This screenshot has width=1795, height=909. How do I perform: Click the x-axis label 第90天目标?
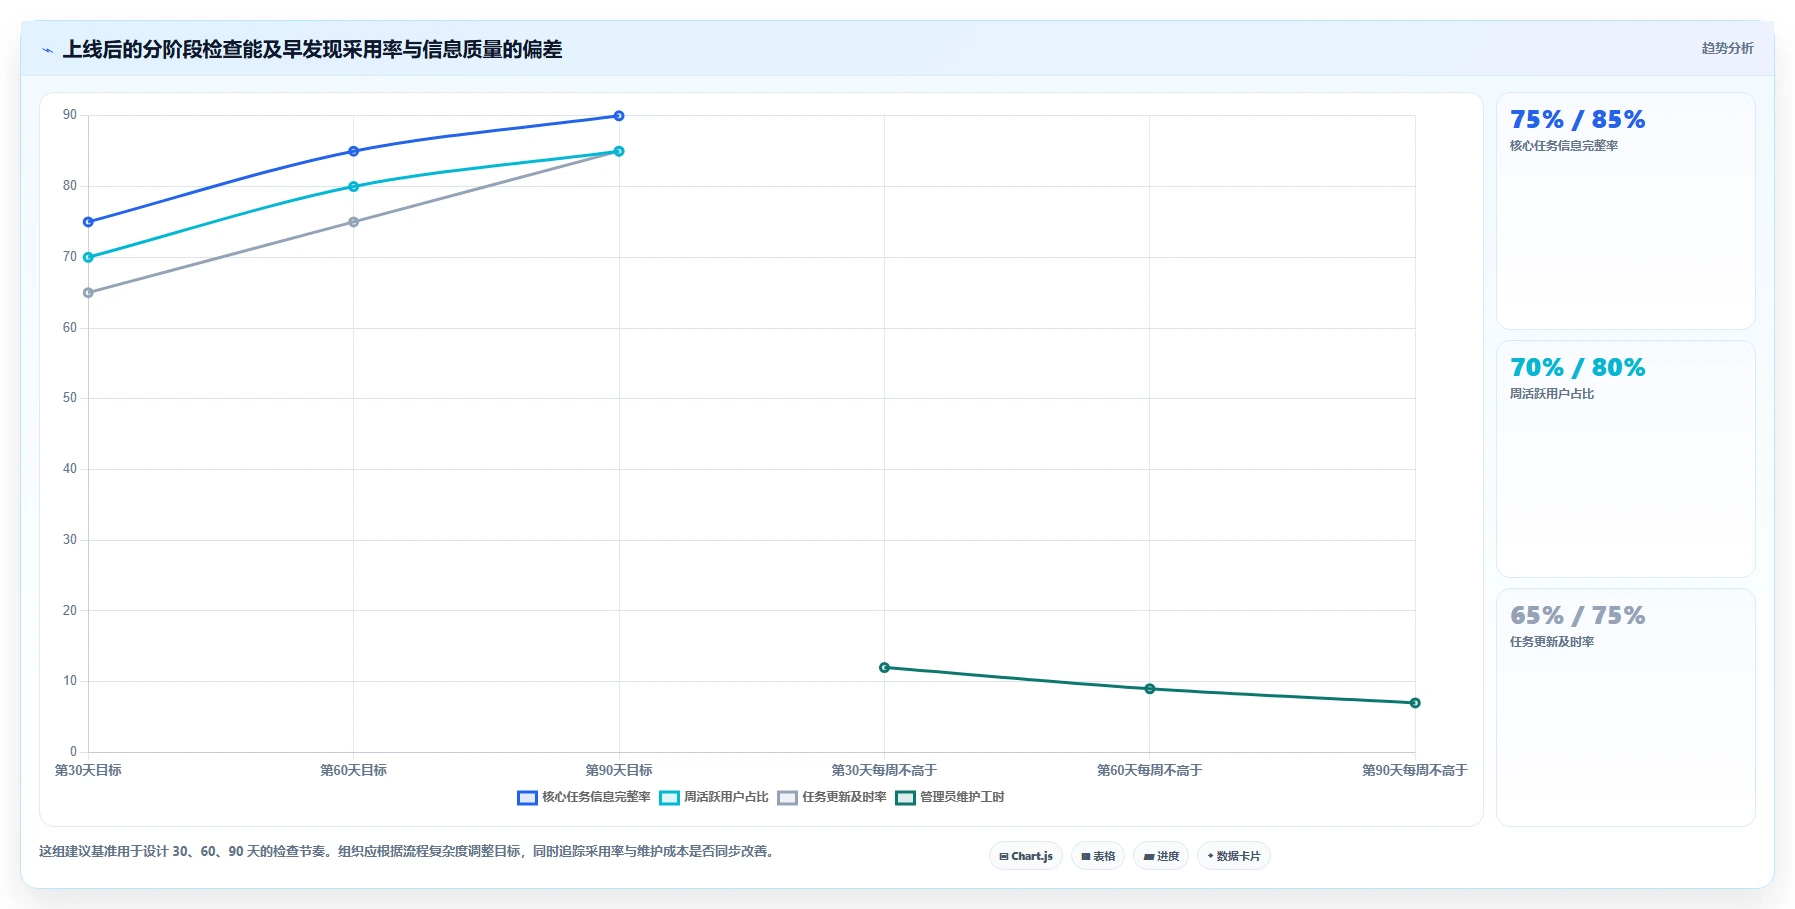pyautogui.click(x=619, y=770)
